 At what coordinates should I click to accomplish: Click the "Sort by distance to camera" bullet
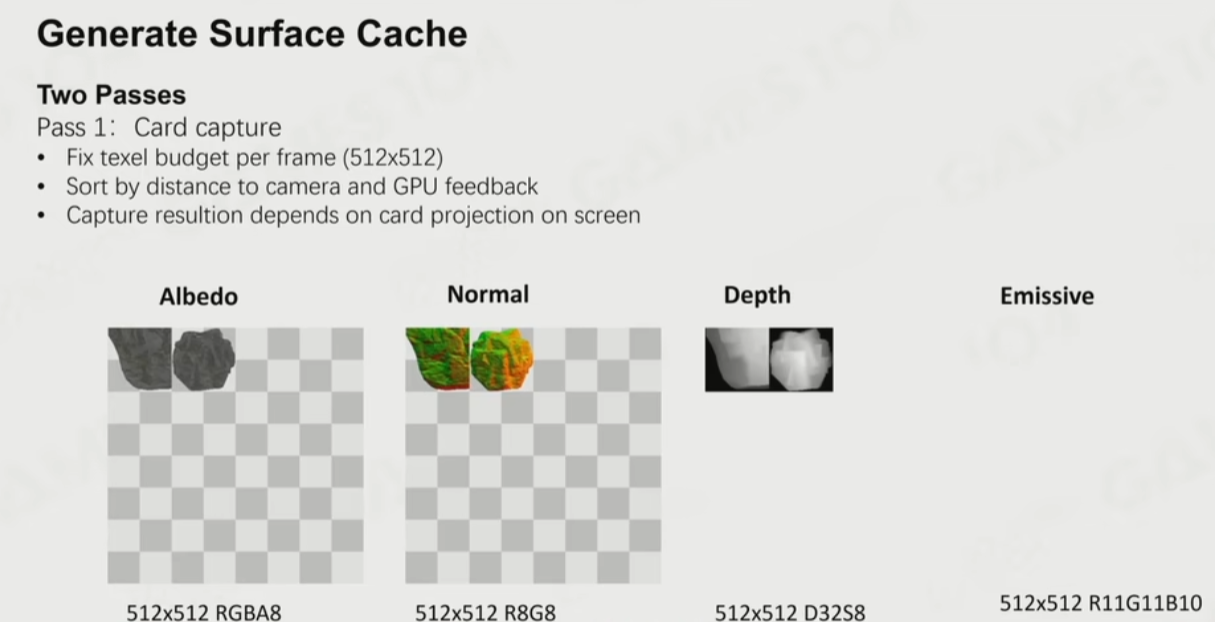coord(301,186)
